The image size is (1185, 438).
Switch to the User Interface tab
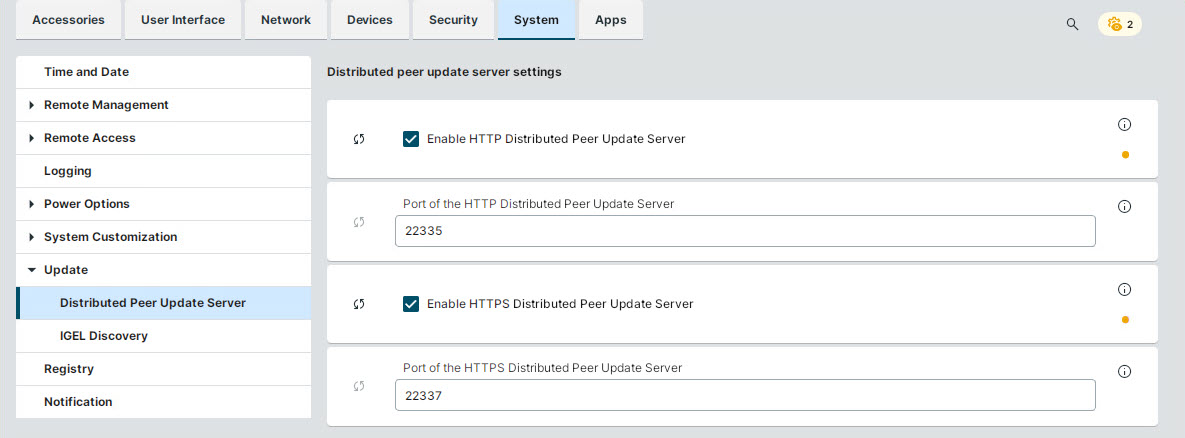point(183,20)
